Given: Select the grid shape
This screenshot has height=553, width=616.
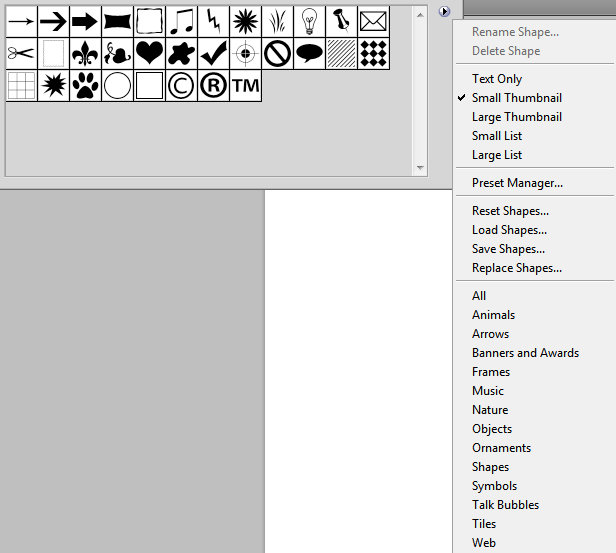Looking at the screenshot, I should pyautogui.click(x=22, y=86).
